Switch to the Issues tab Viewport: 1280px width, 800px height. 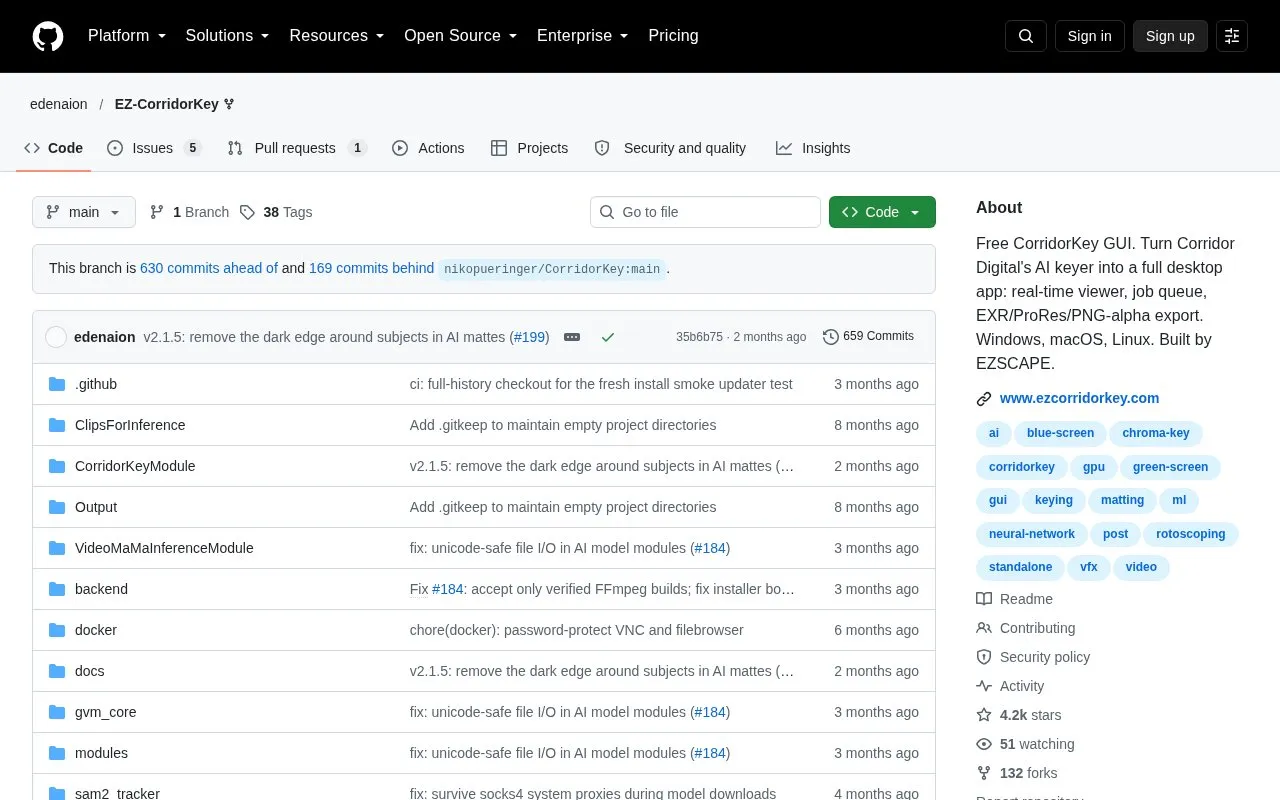point(154,148)
